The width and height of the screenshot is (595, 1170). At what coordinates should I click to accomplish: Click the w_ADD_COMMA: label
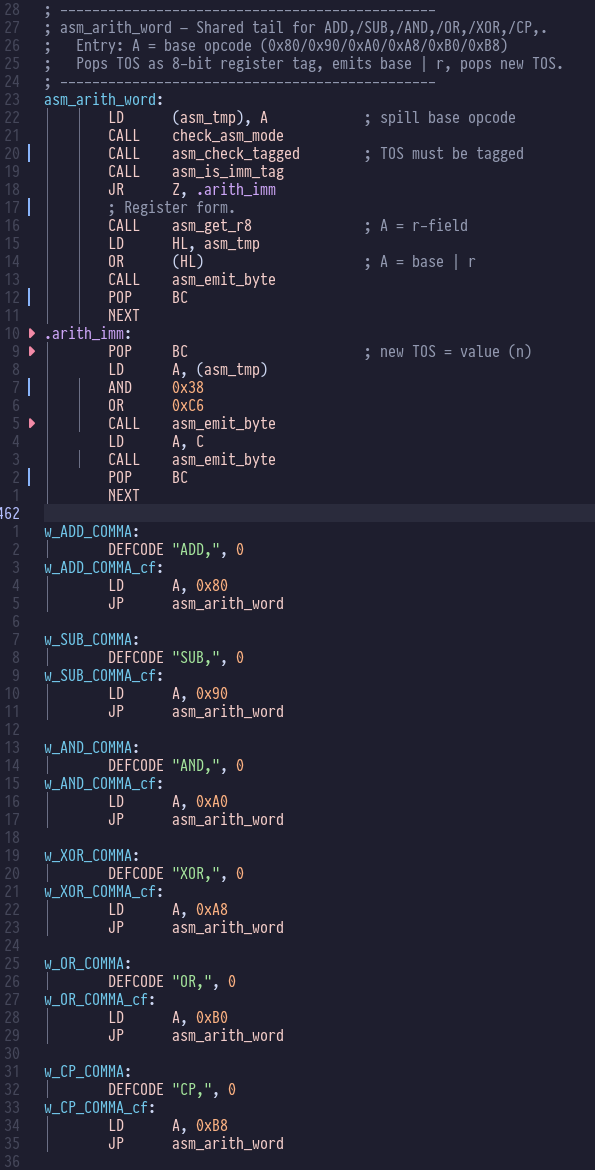(92, 531)
